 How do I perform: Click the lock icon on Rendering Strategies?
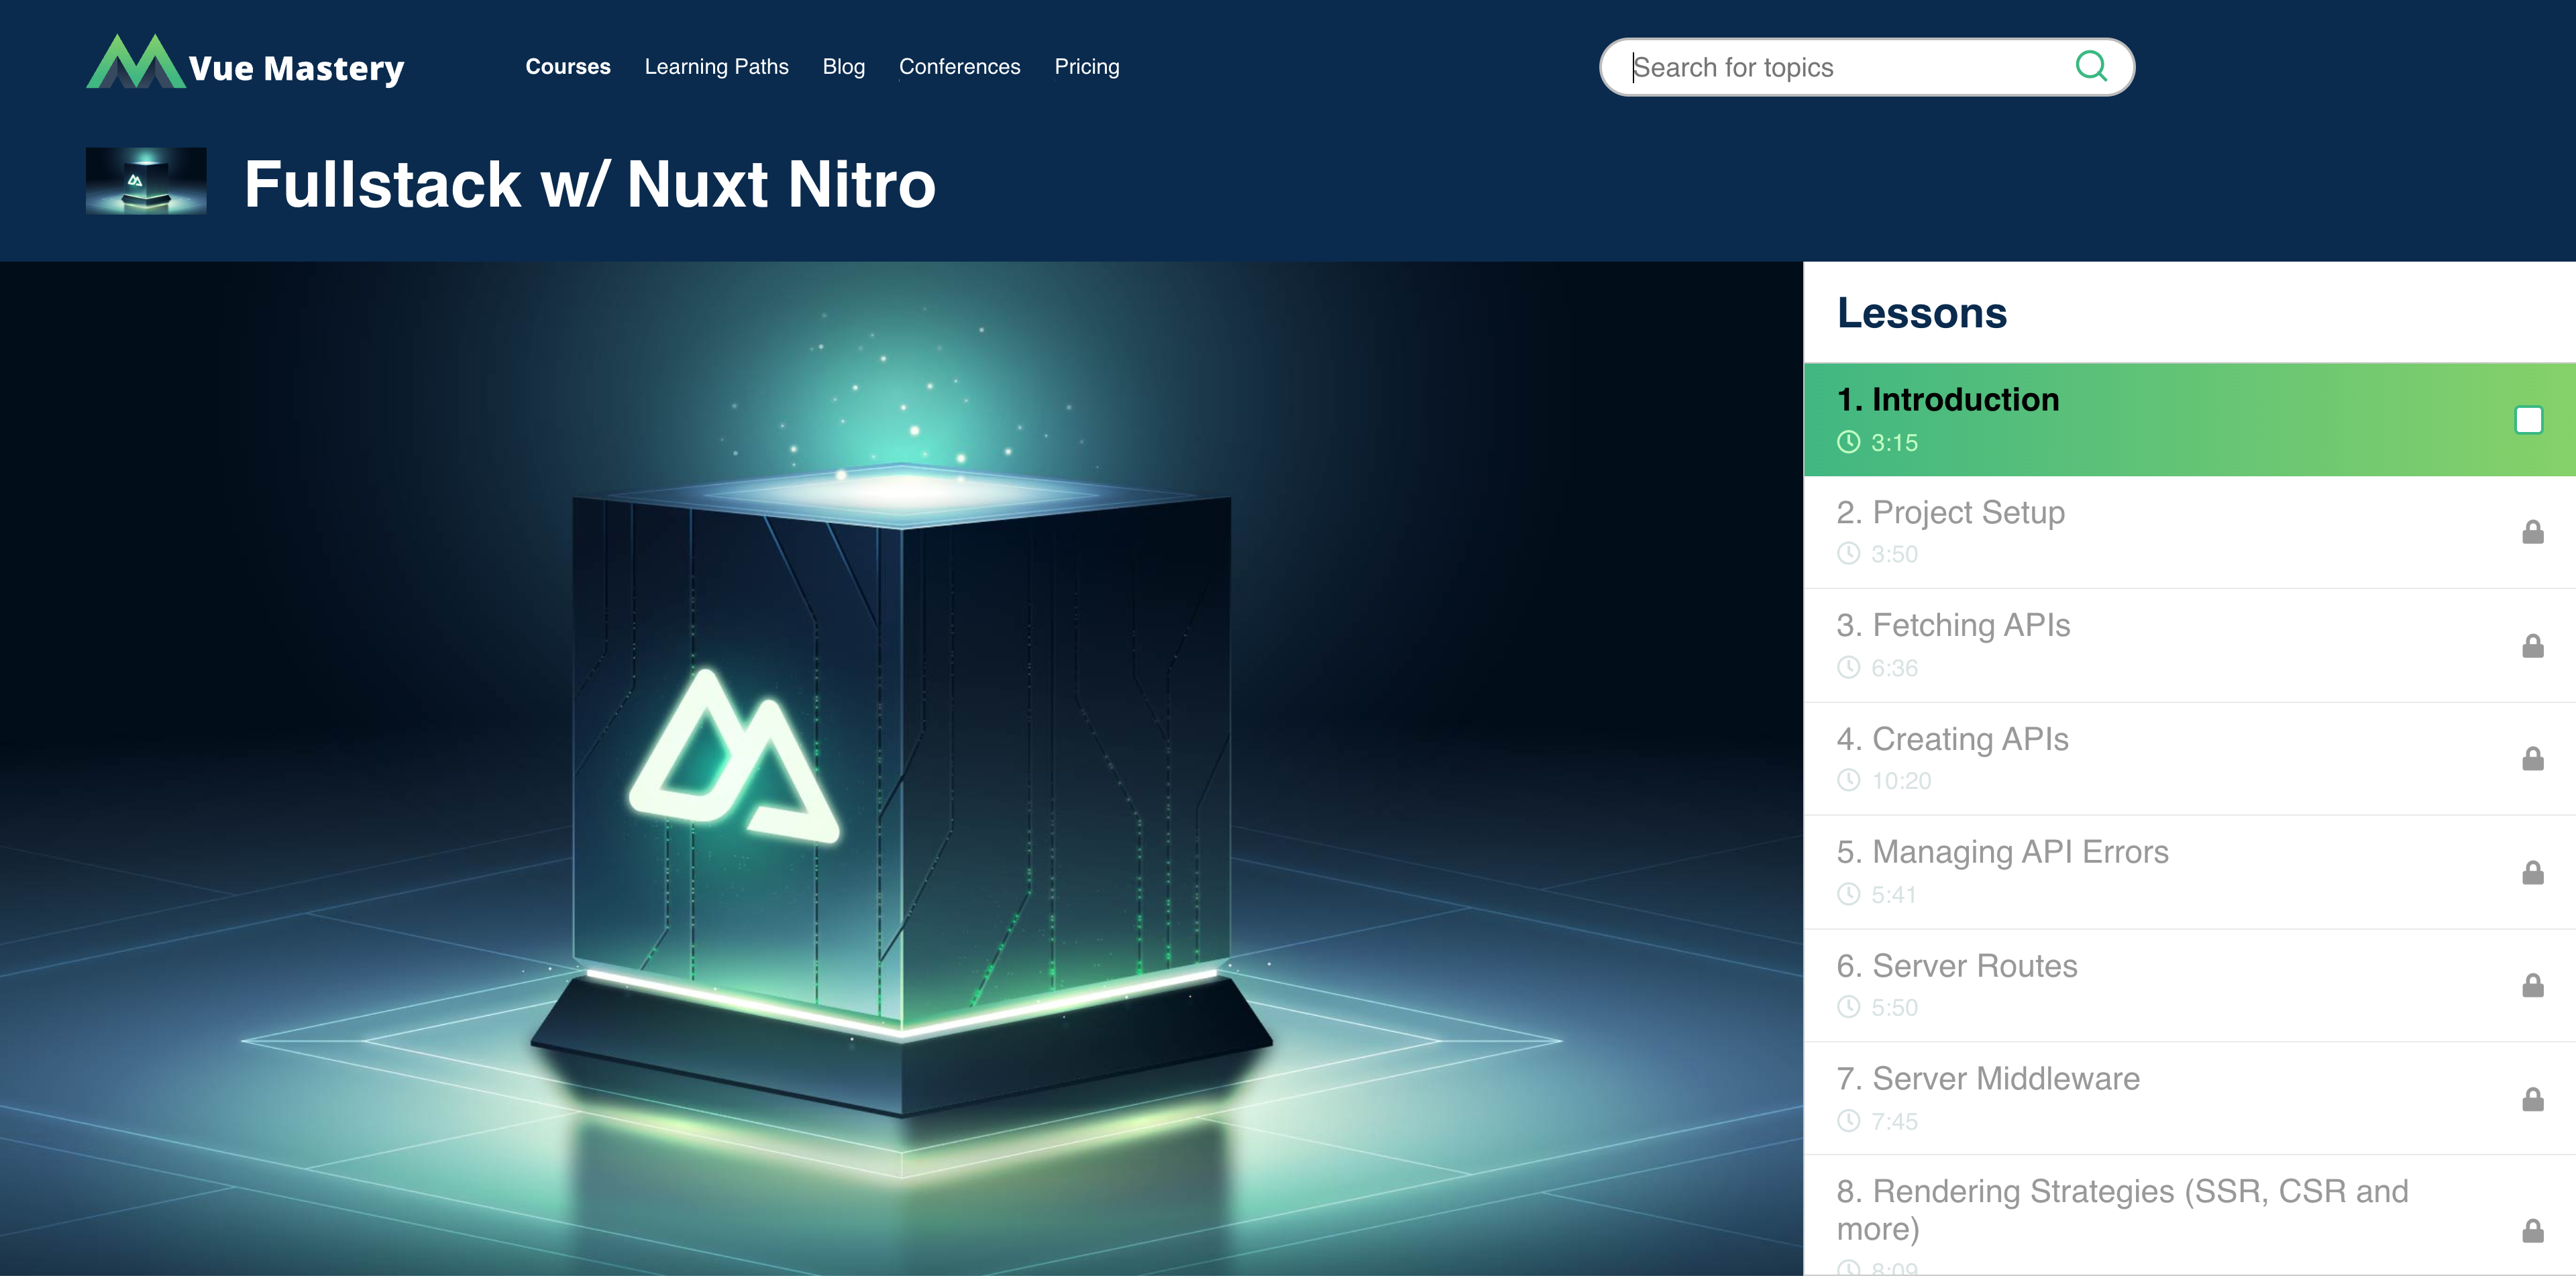click(2532, 1231)
